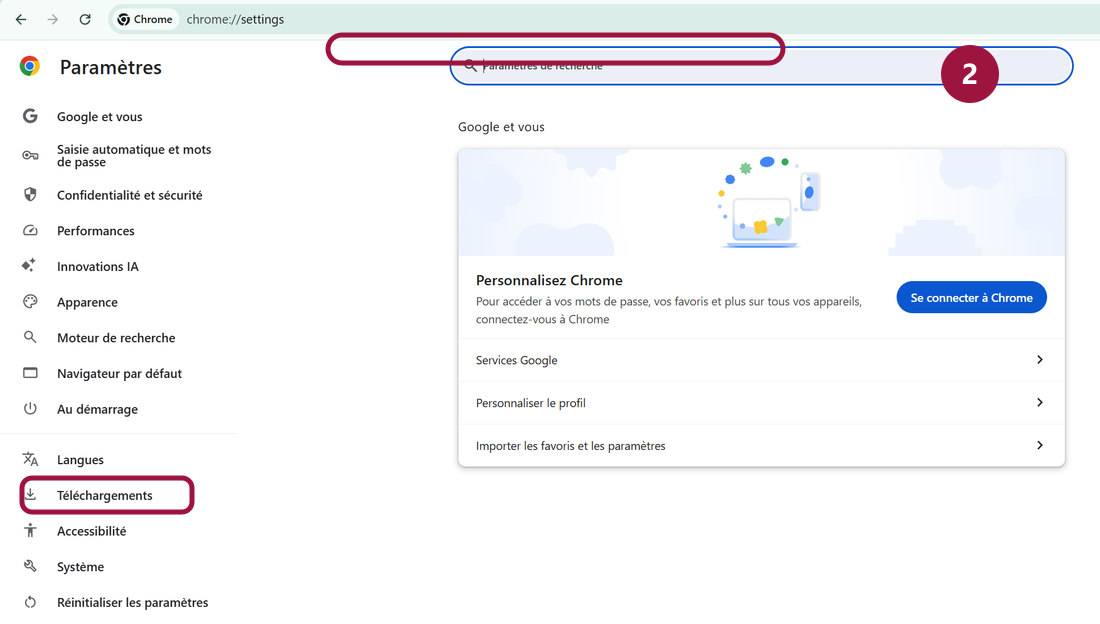The width and height of the screenshot is (1100, 624).
Task: Click the chevron beside Personnaliser le profil
Action: tap(1040, 402)
